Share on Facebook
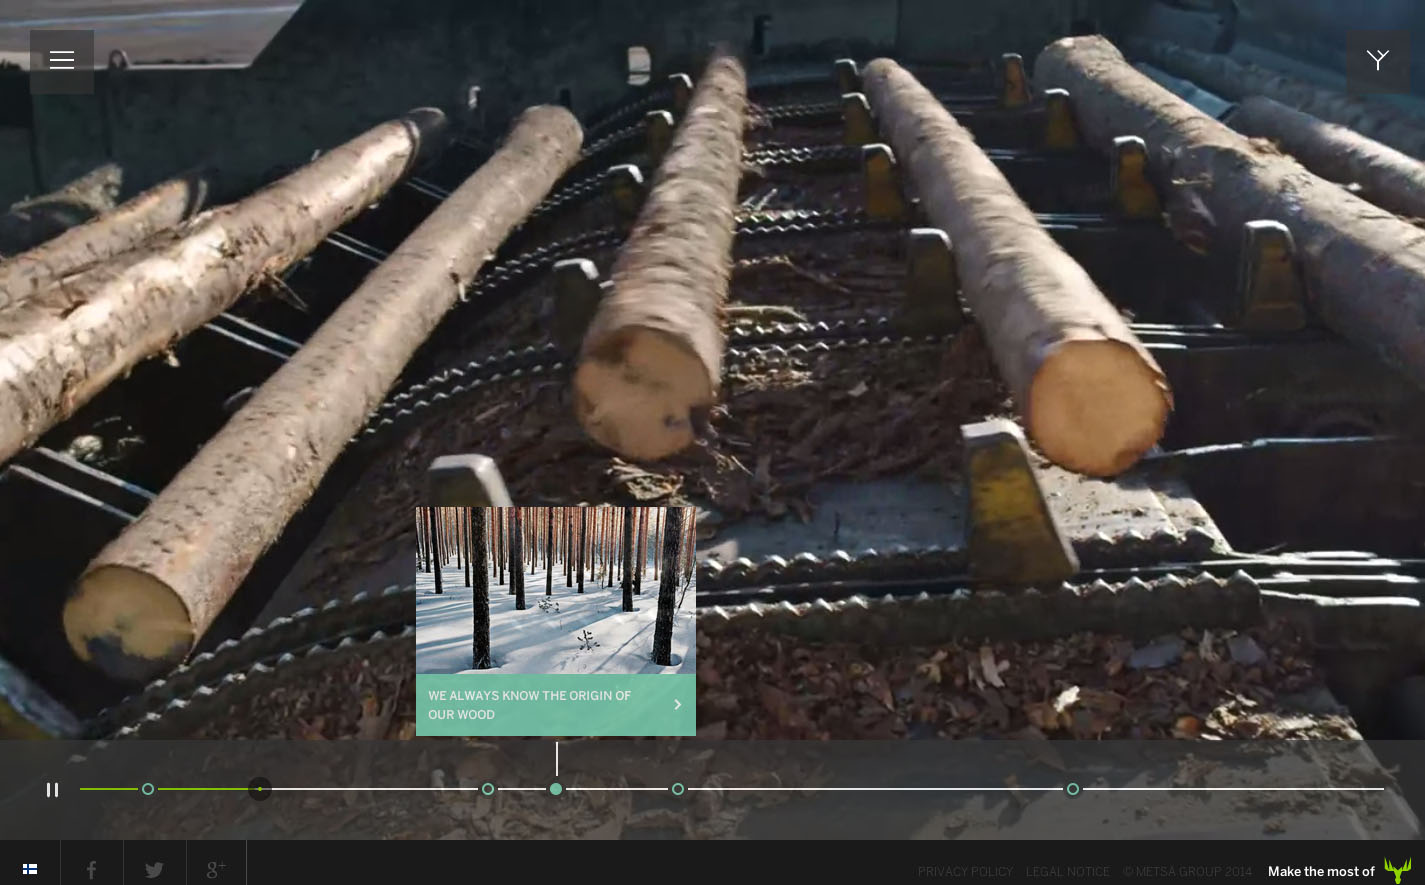The image size is (1425, 885). click(91, 869)
